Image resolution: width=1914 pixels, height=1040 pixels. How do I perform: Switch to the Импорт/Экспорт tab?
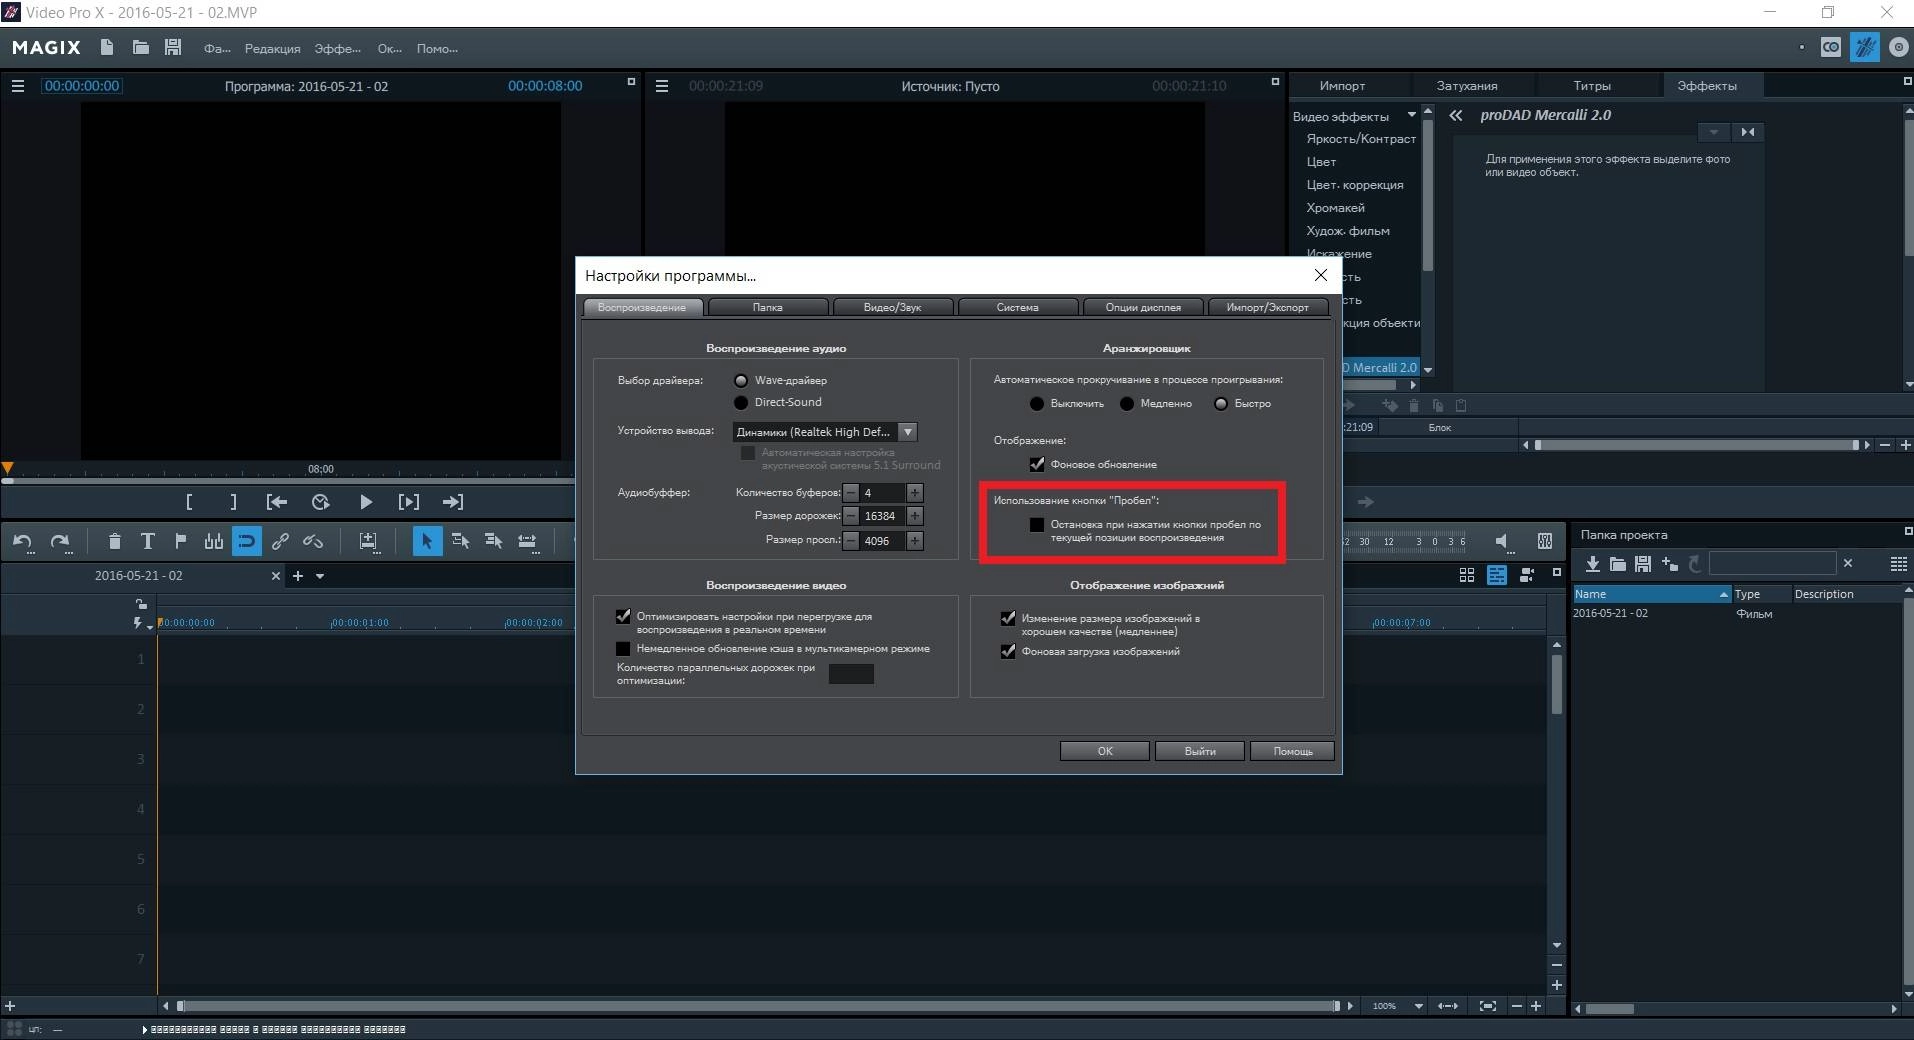[1268, 307]
